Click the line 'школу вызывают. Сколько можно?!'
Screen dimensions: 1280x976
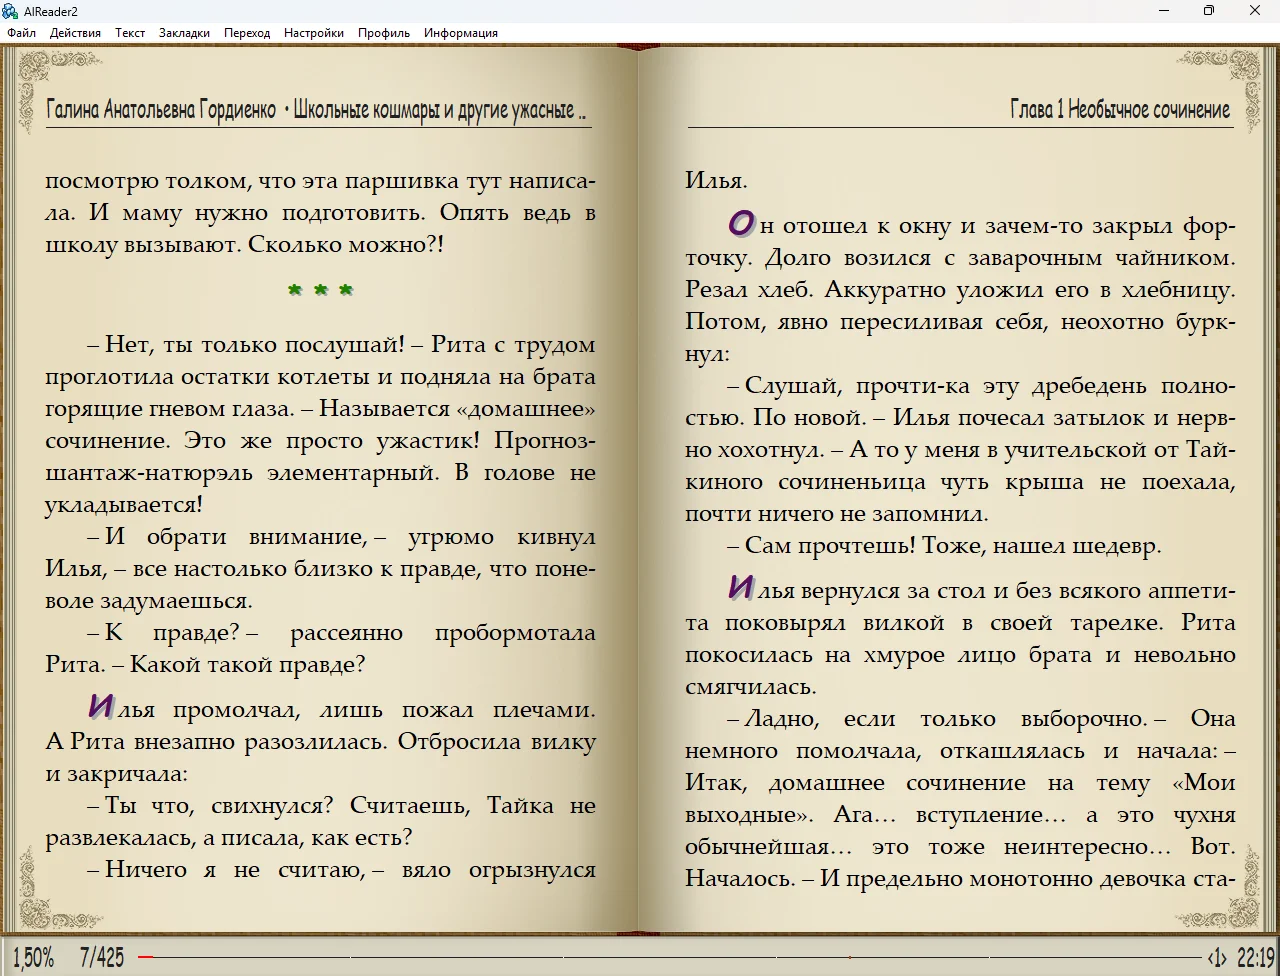(245, 245)
